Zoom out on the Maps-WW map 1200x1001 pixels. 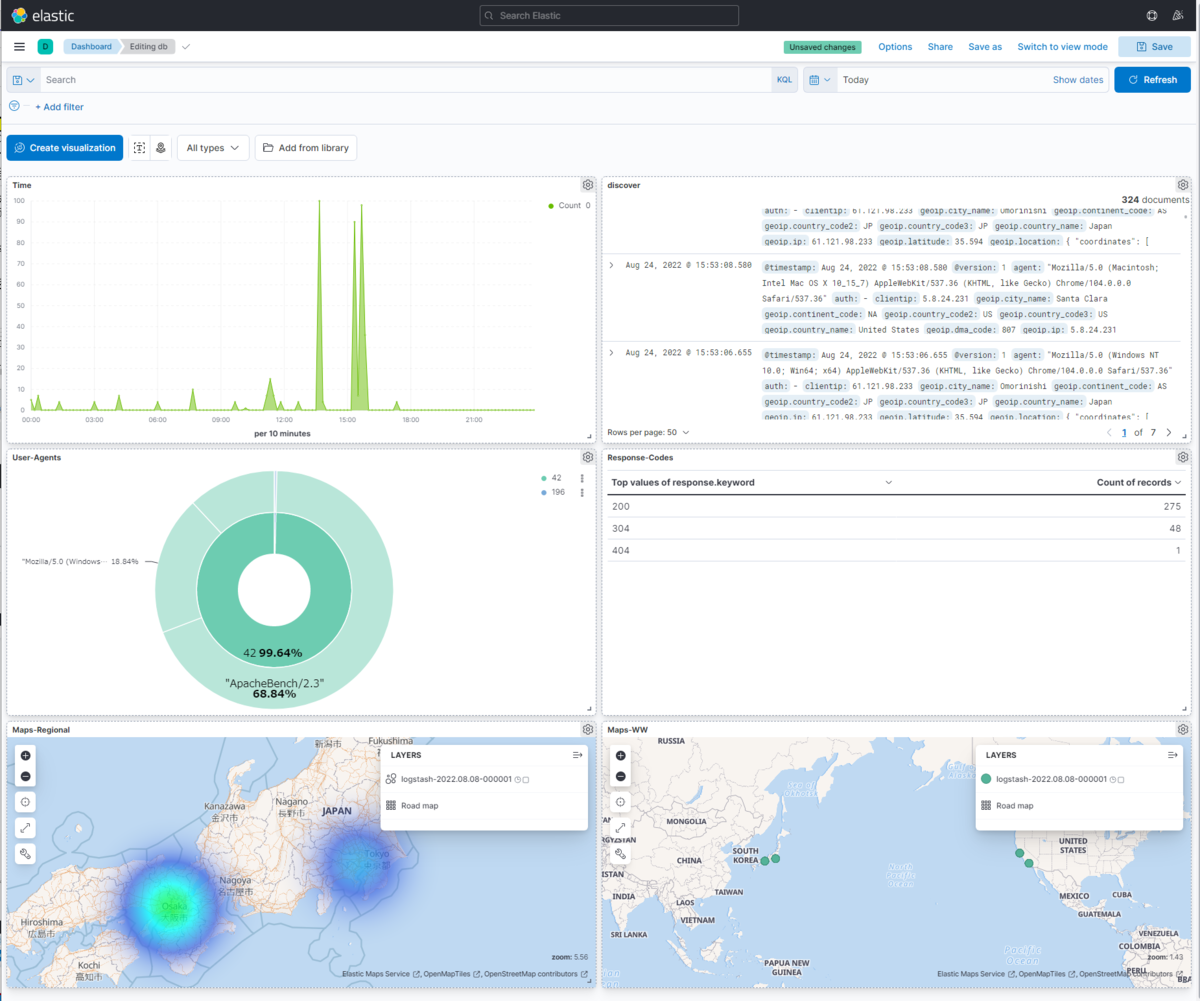pos(621,777)
